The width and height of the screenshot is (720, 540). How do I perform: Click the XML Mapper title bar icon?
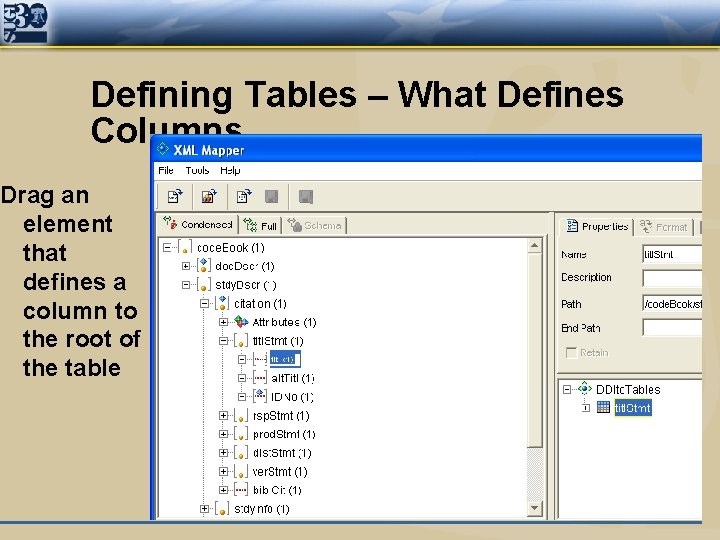pyautogui.click(x=163, y=149)
